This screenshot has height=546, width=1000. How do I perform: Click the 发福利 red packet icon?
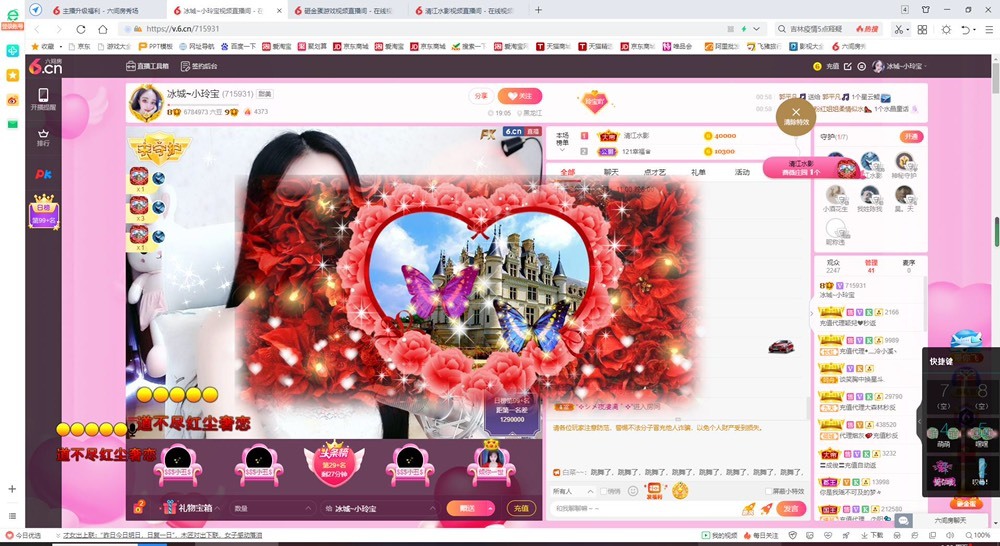(x=654, y=491)
